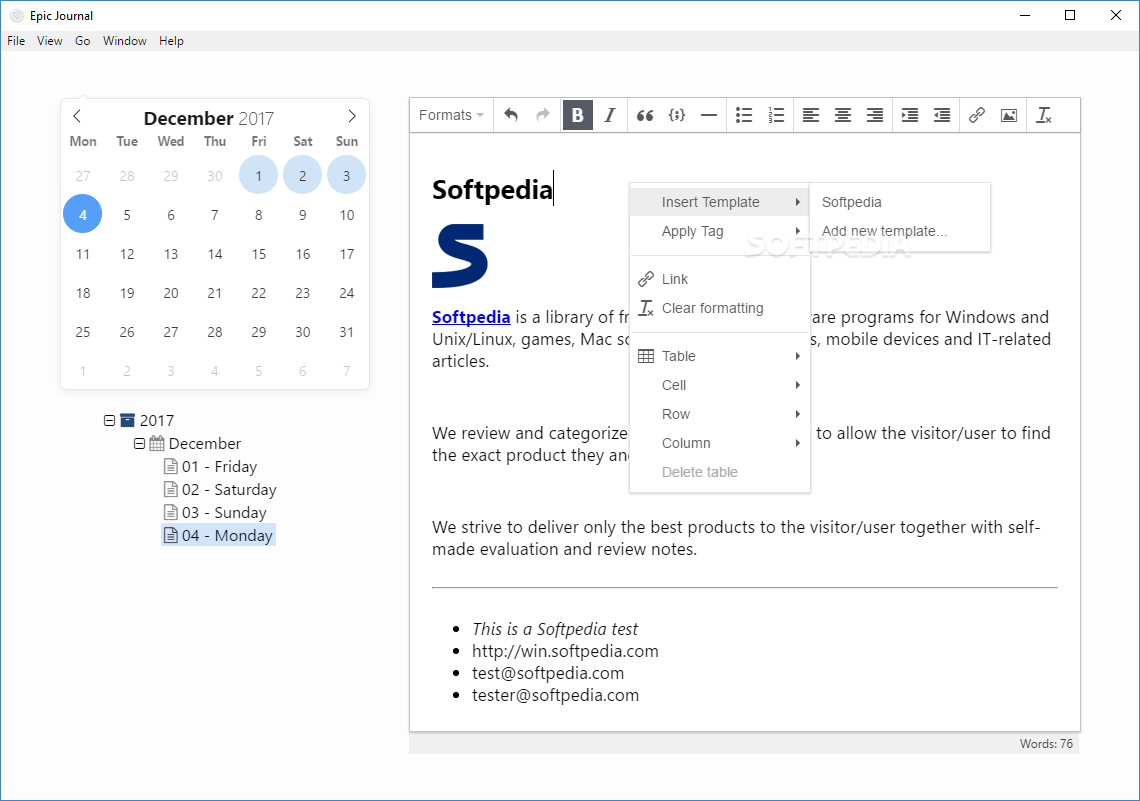Viewport: 1140px width, 801px height.
Task: Click the code block braces icon
Action: pos(677,115)
